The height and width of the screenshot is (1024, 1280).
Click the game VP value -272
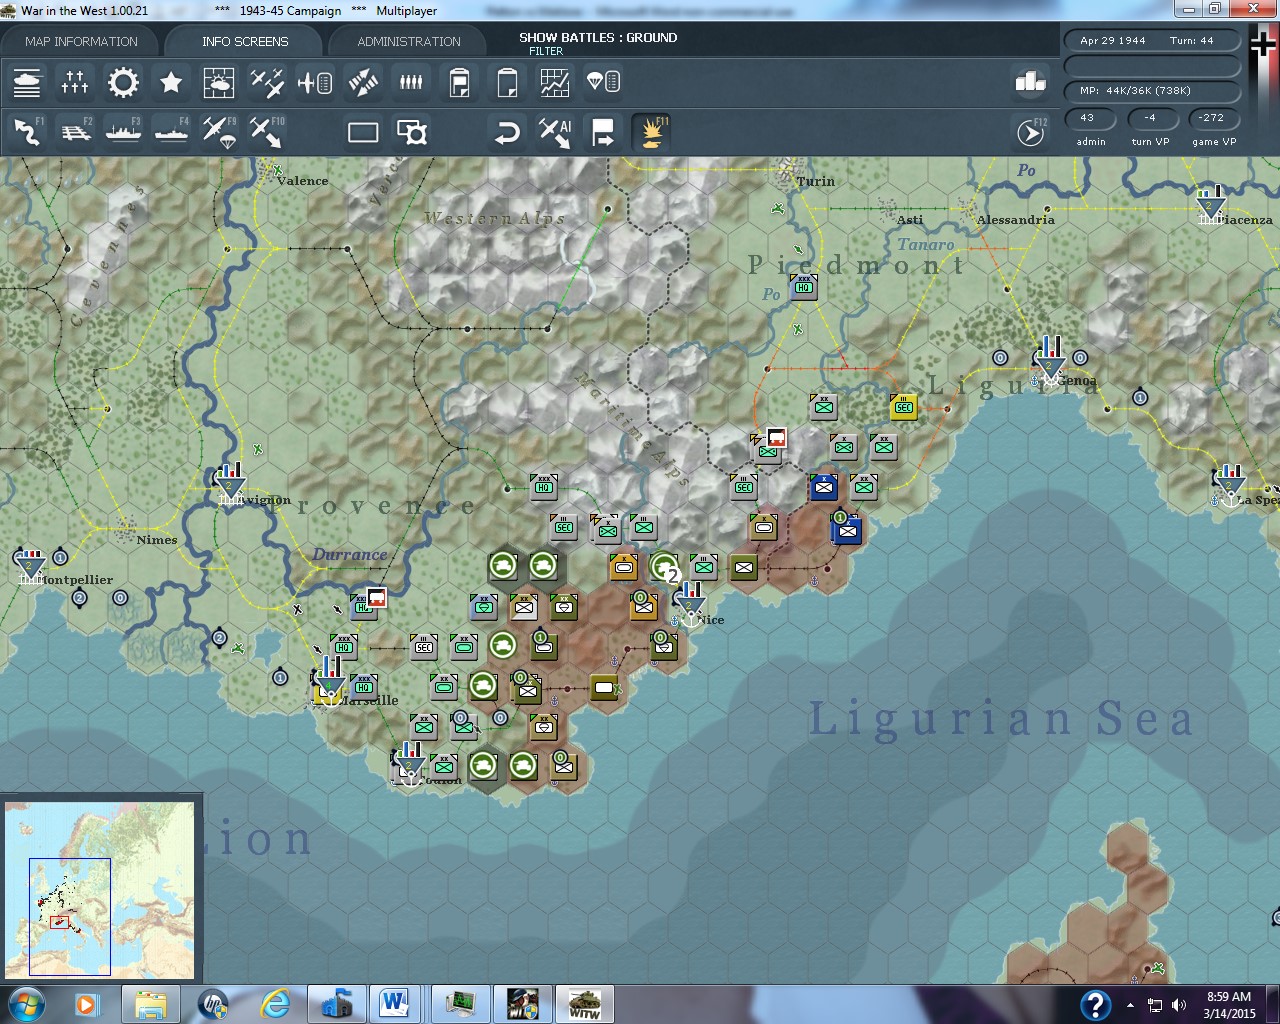click(1212, 118)
